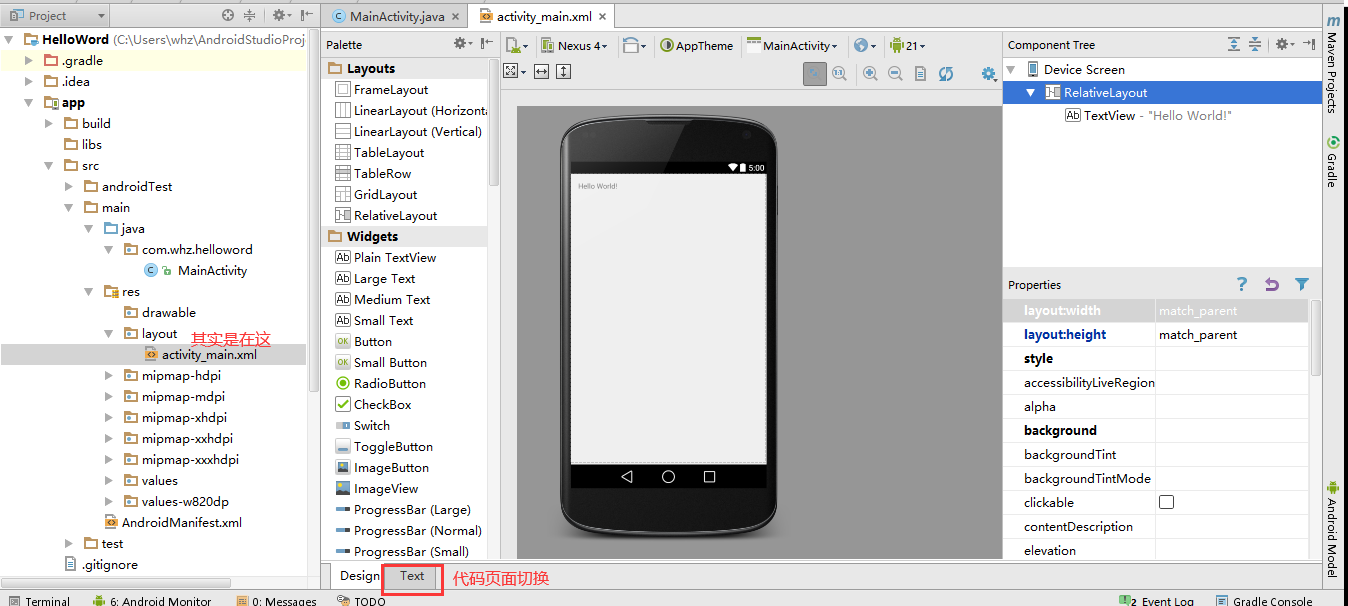Open screen orientation dropdown
This screenshot has height=606, width=1348.
633,45
